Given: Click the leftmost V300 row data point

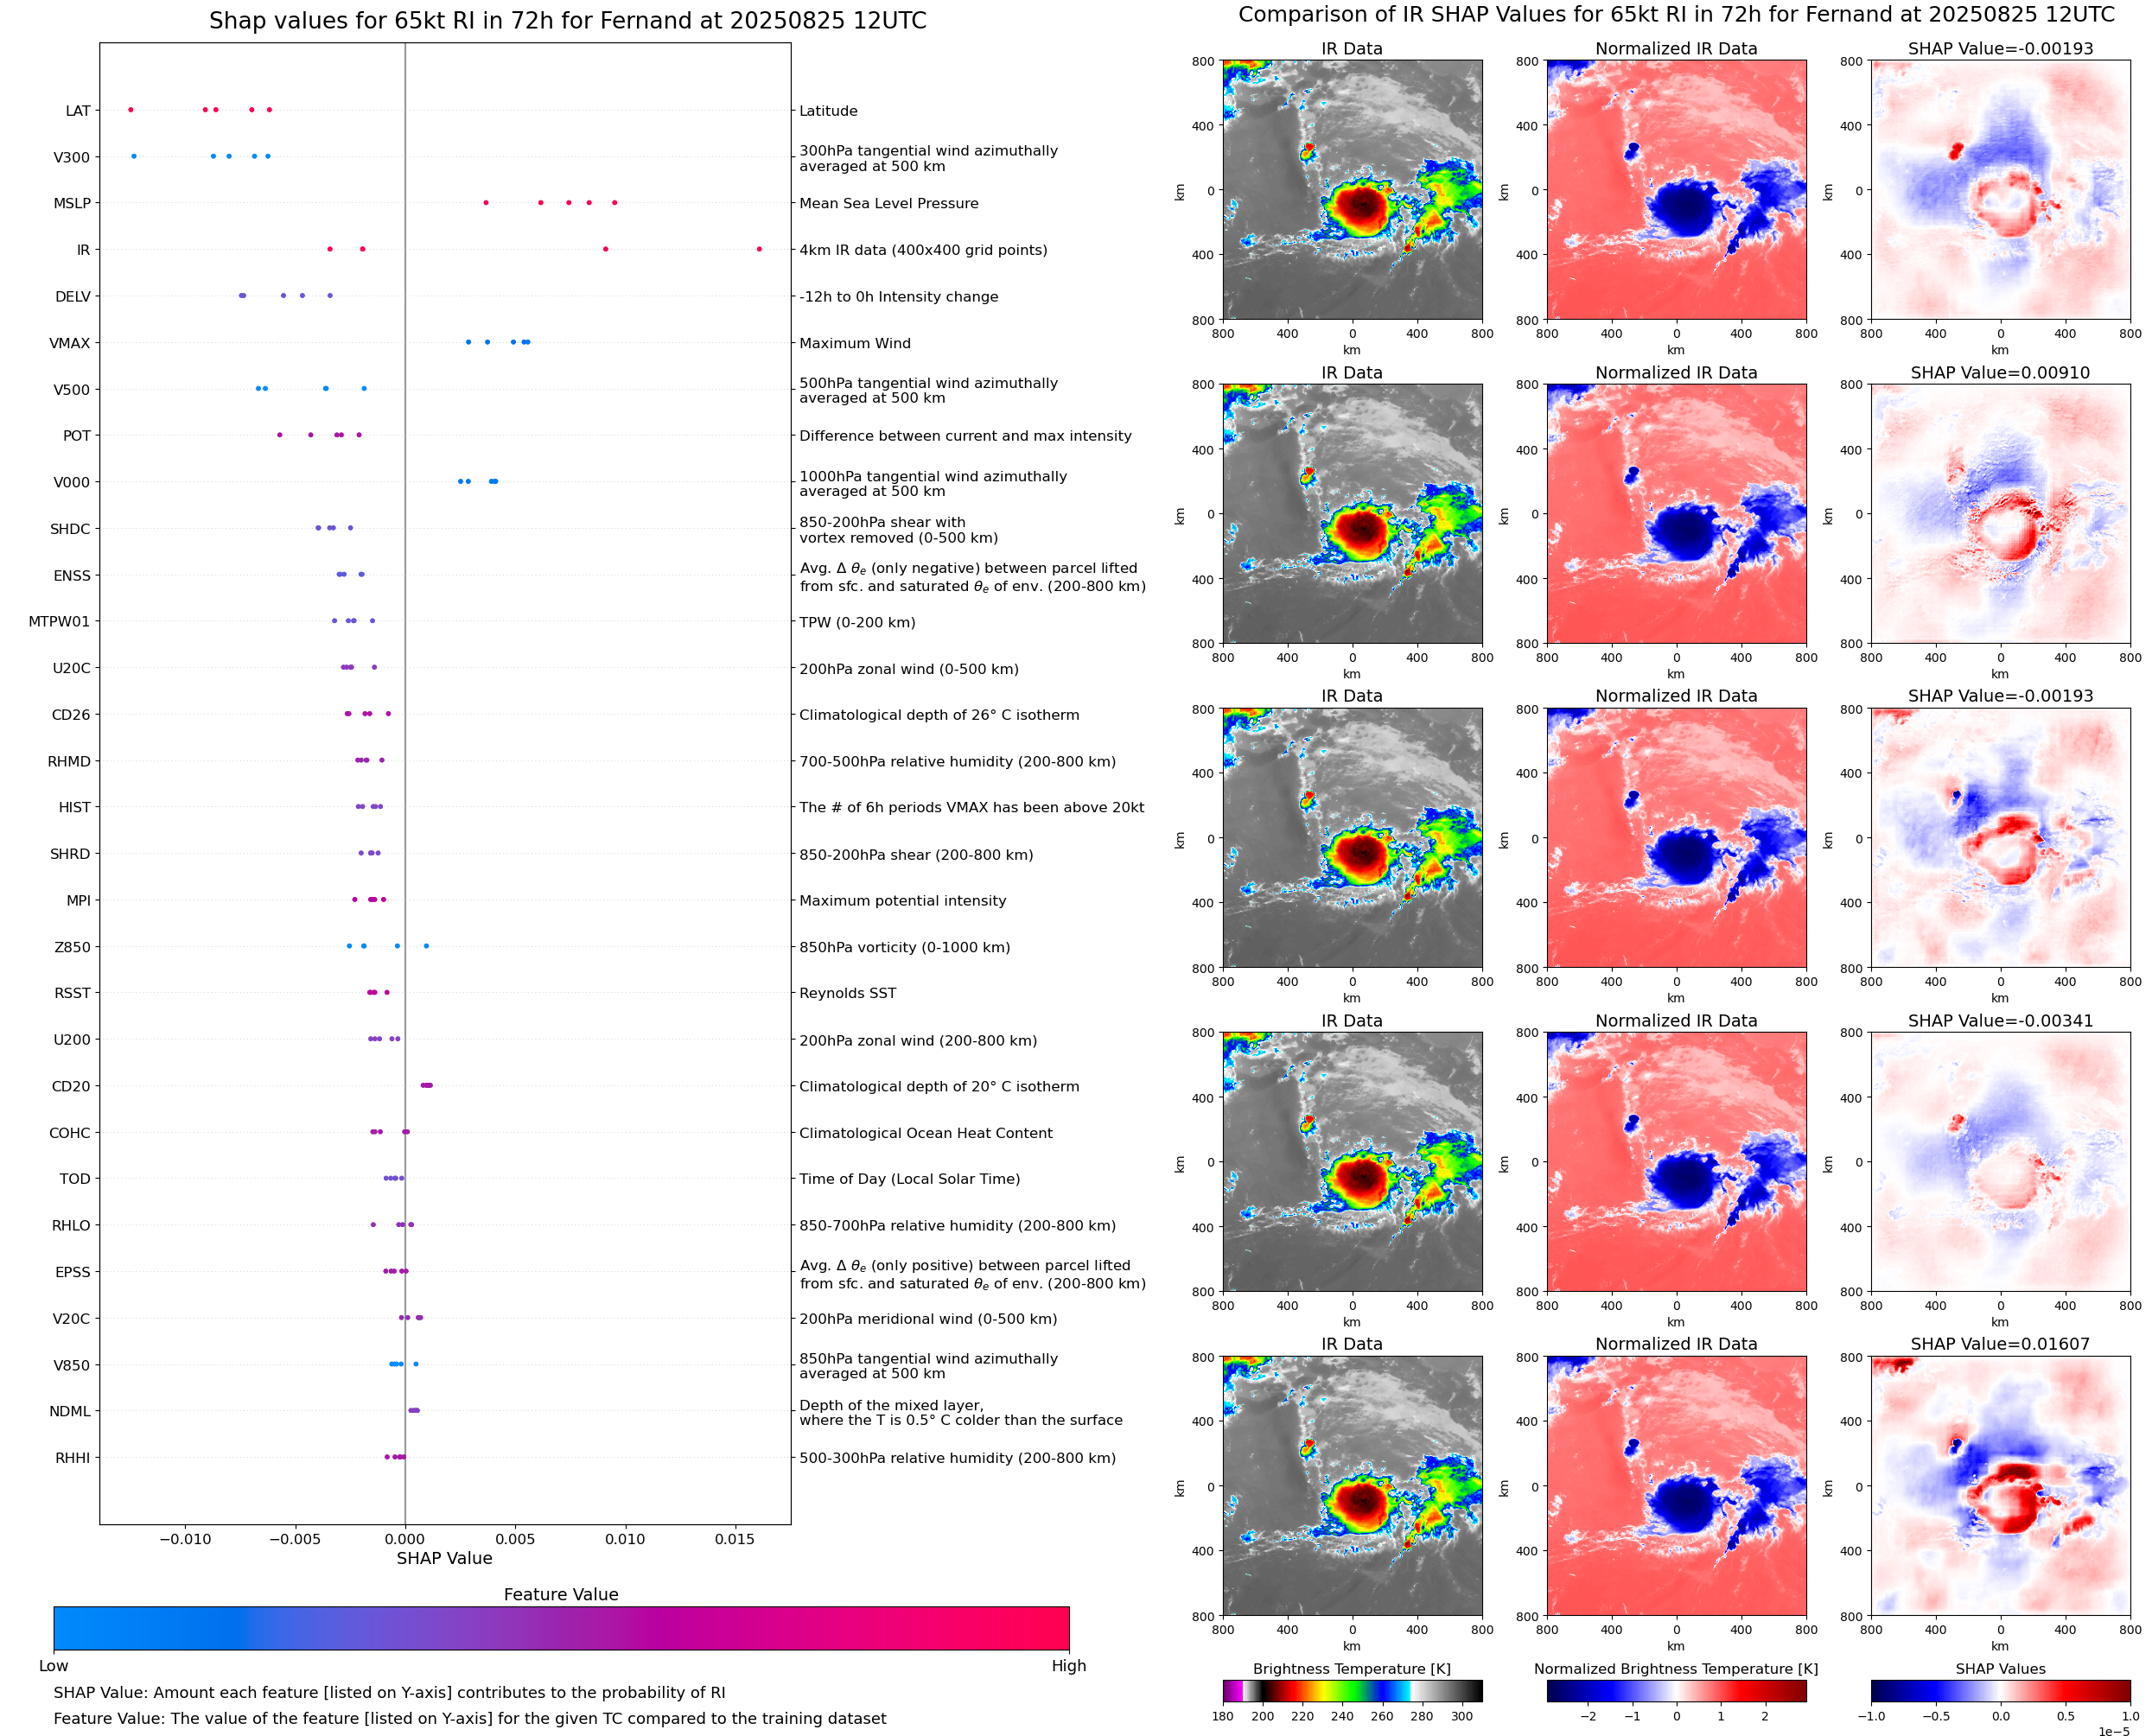Looking at the screenshot, I should (134, 156).
